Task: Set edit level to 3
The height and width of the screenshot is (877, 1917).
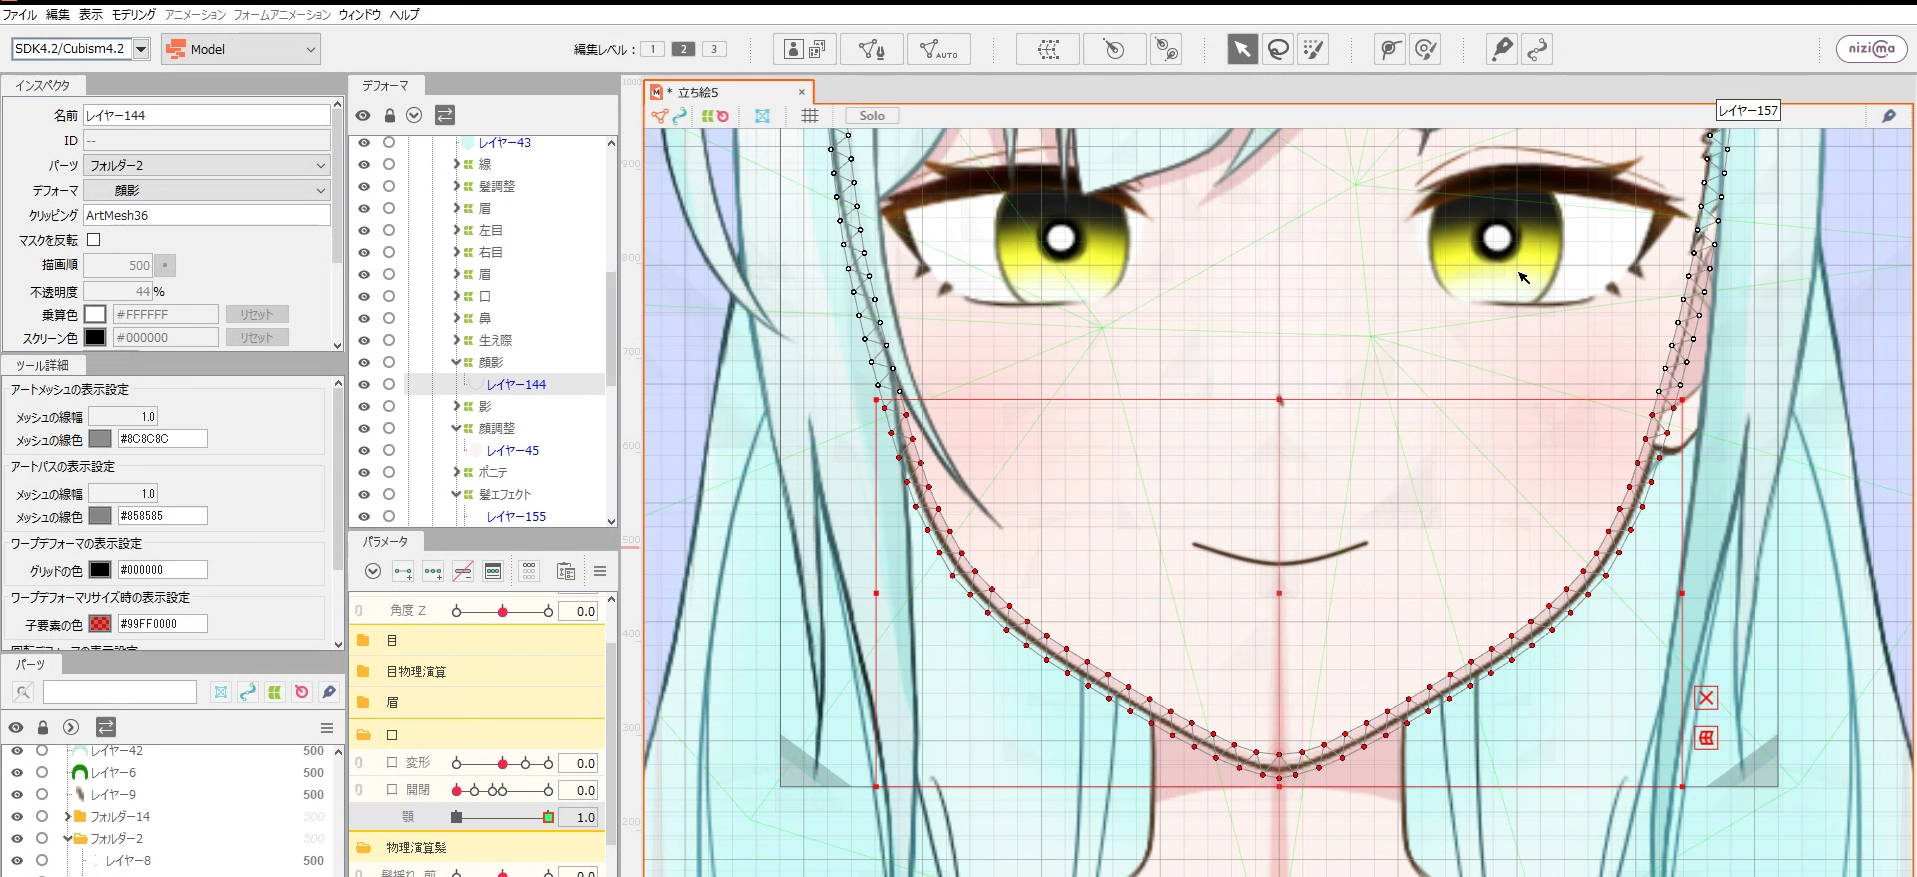Action: [714, 49]
